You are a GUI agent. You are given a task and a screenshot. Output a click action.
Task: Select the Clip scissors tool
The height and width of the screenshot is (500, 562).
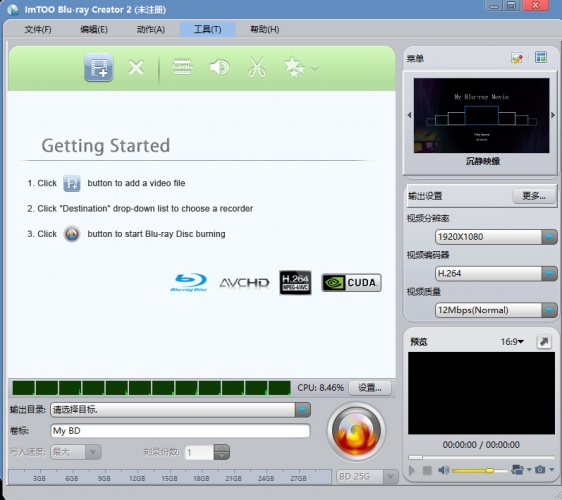click(257, 67)
